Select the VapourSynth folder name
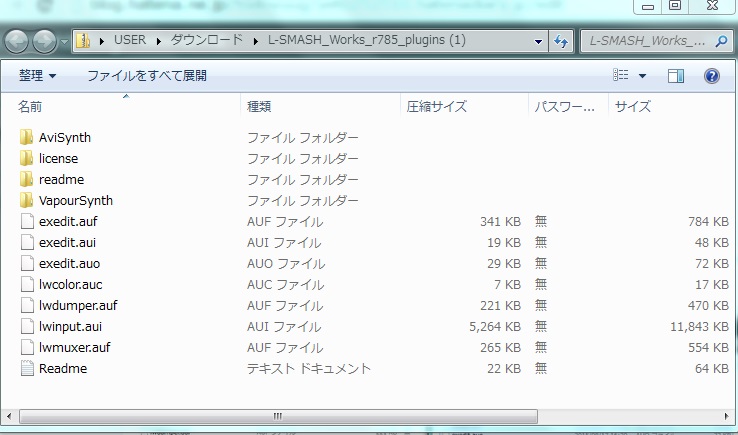 pyautogui.click(x=76, y=201)
